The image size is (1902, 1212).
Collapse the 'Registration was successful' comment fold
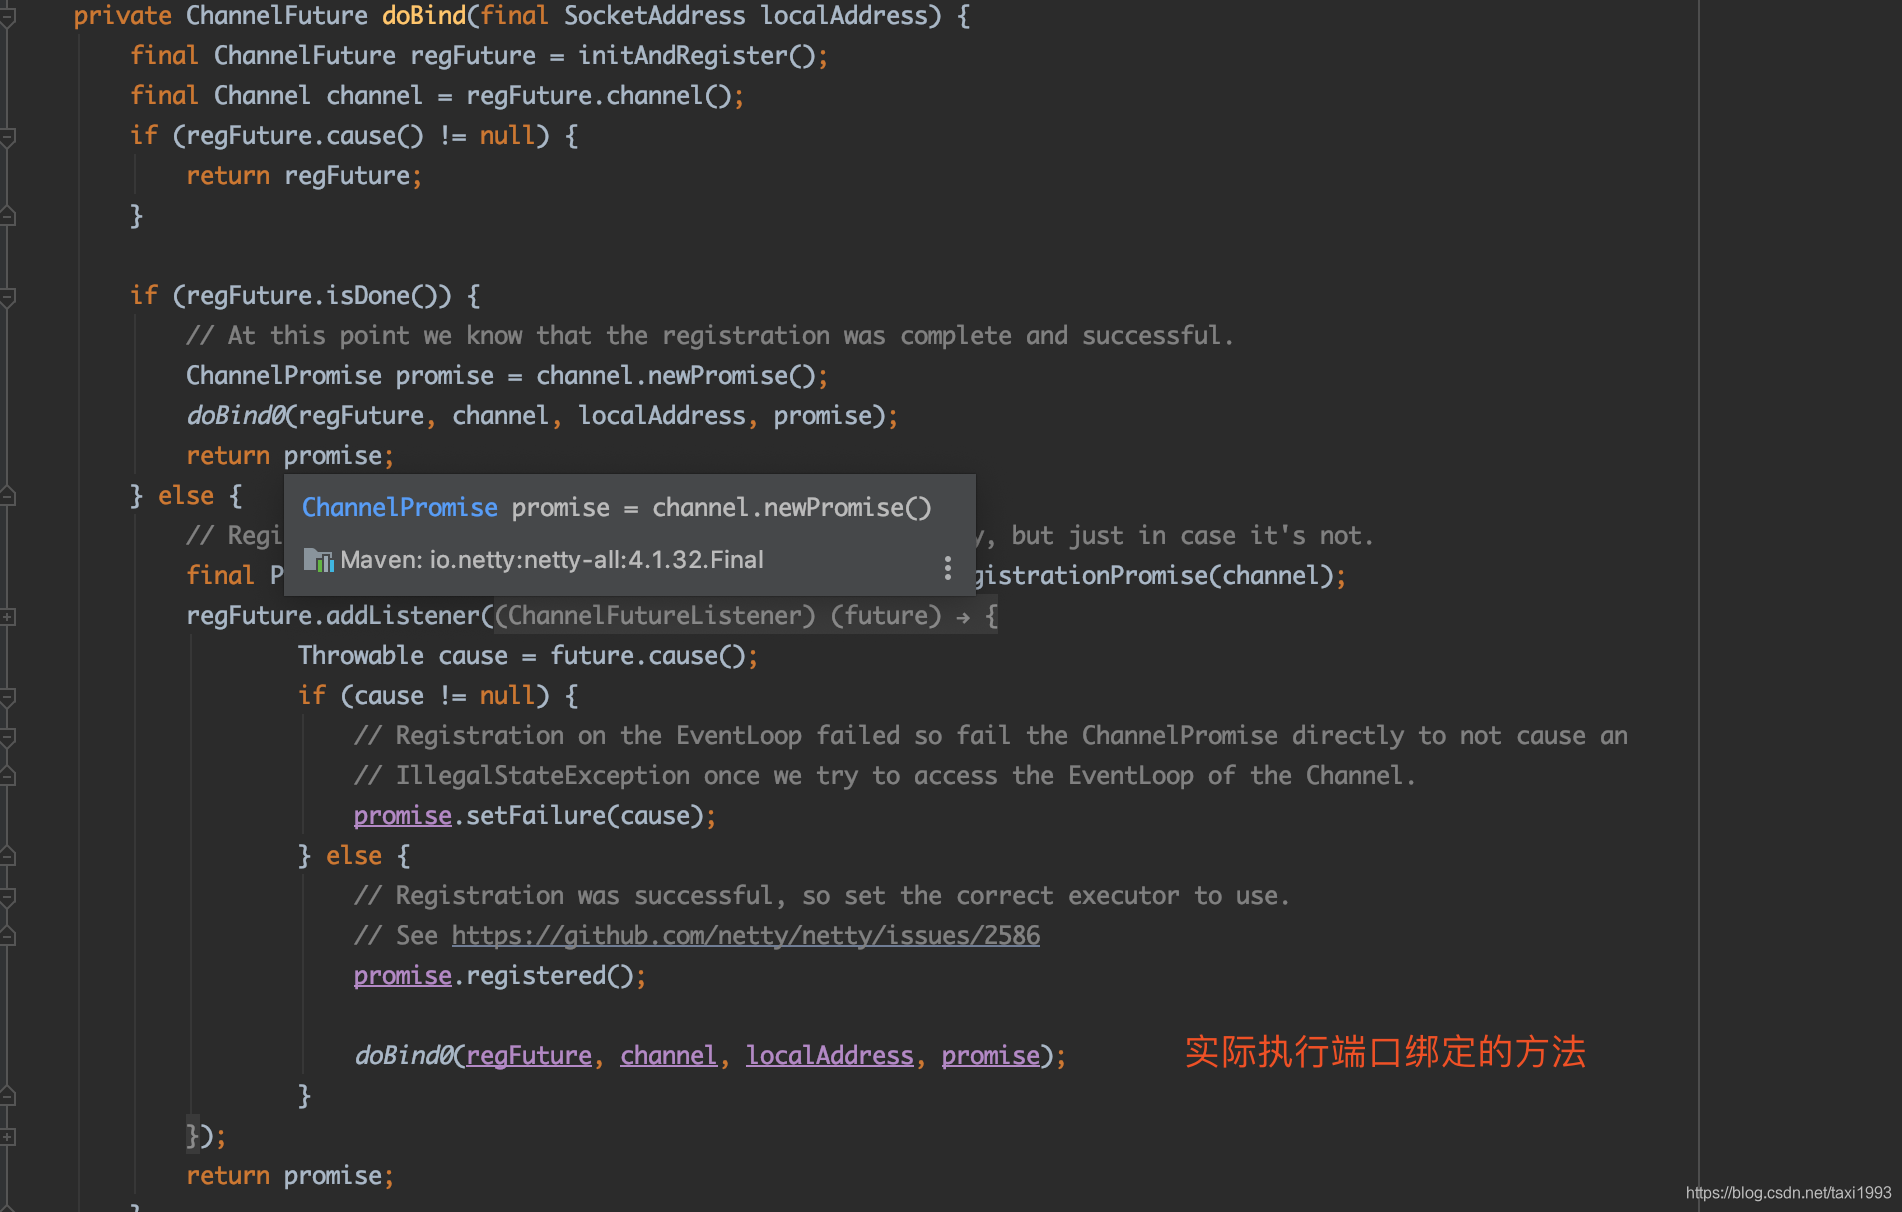click(x=7, y=897)
